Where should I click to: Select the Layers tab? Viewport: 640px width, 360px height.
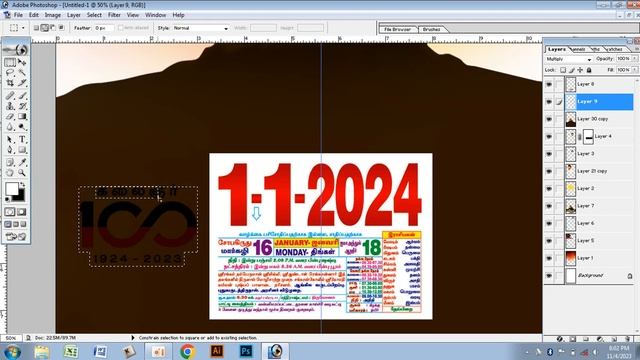tap(557, 49)
